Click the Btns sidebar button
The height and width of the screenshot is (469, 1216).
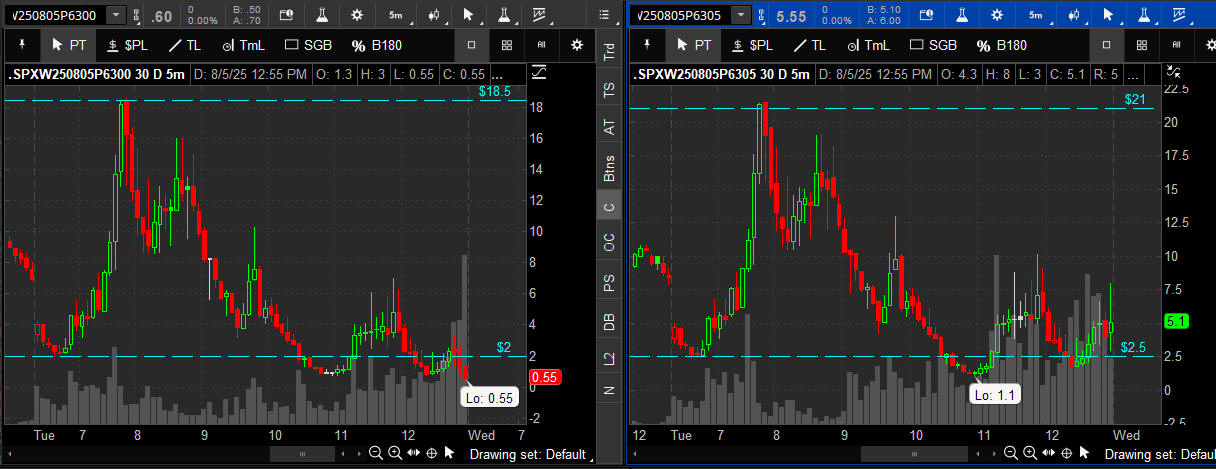pos(608,167)
